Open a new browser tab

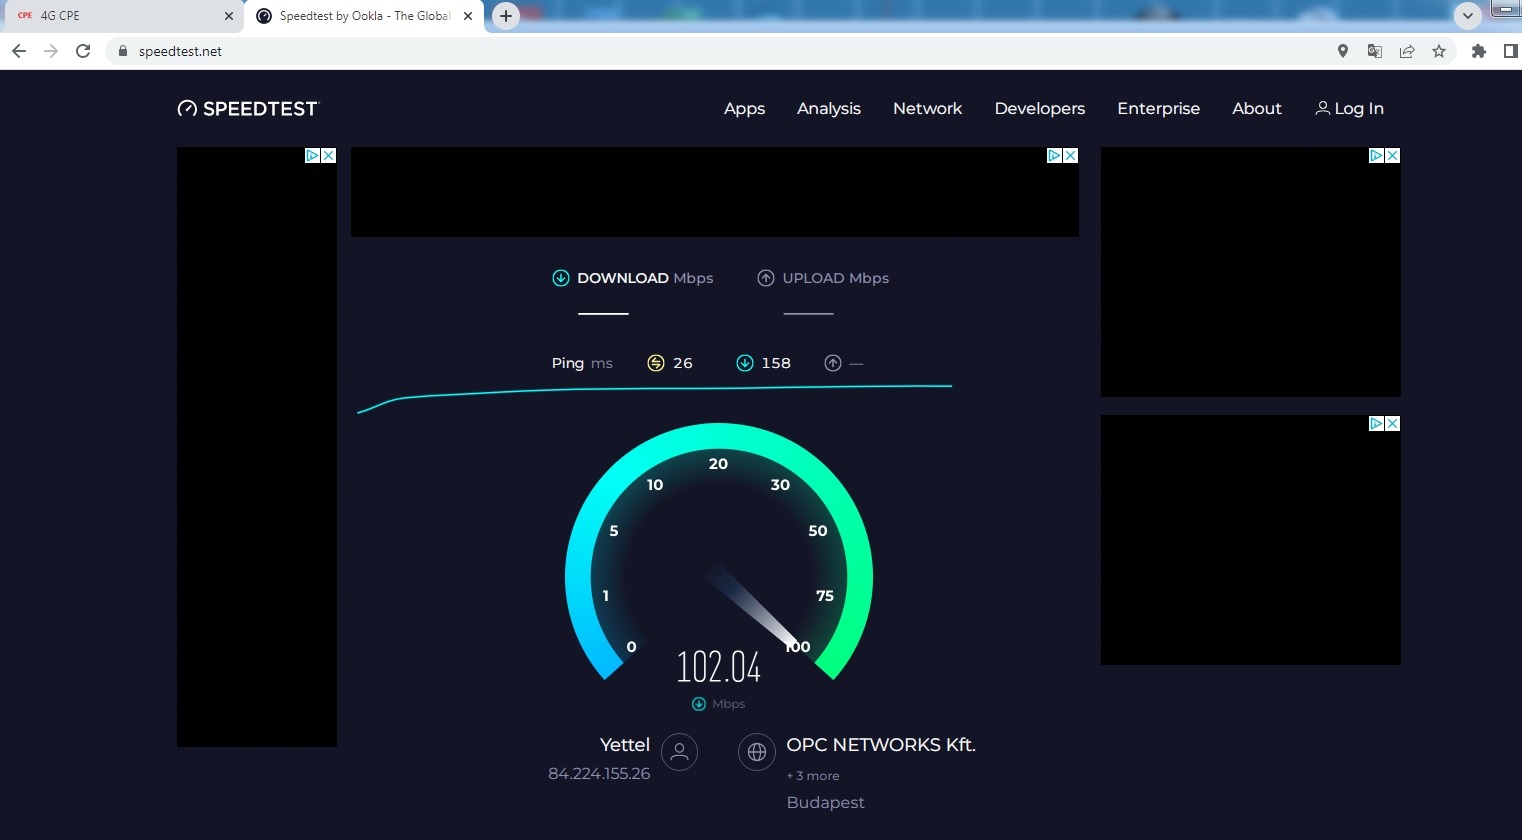click(506, 16)
